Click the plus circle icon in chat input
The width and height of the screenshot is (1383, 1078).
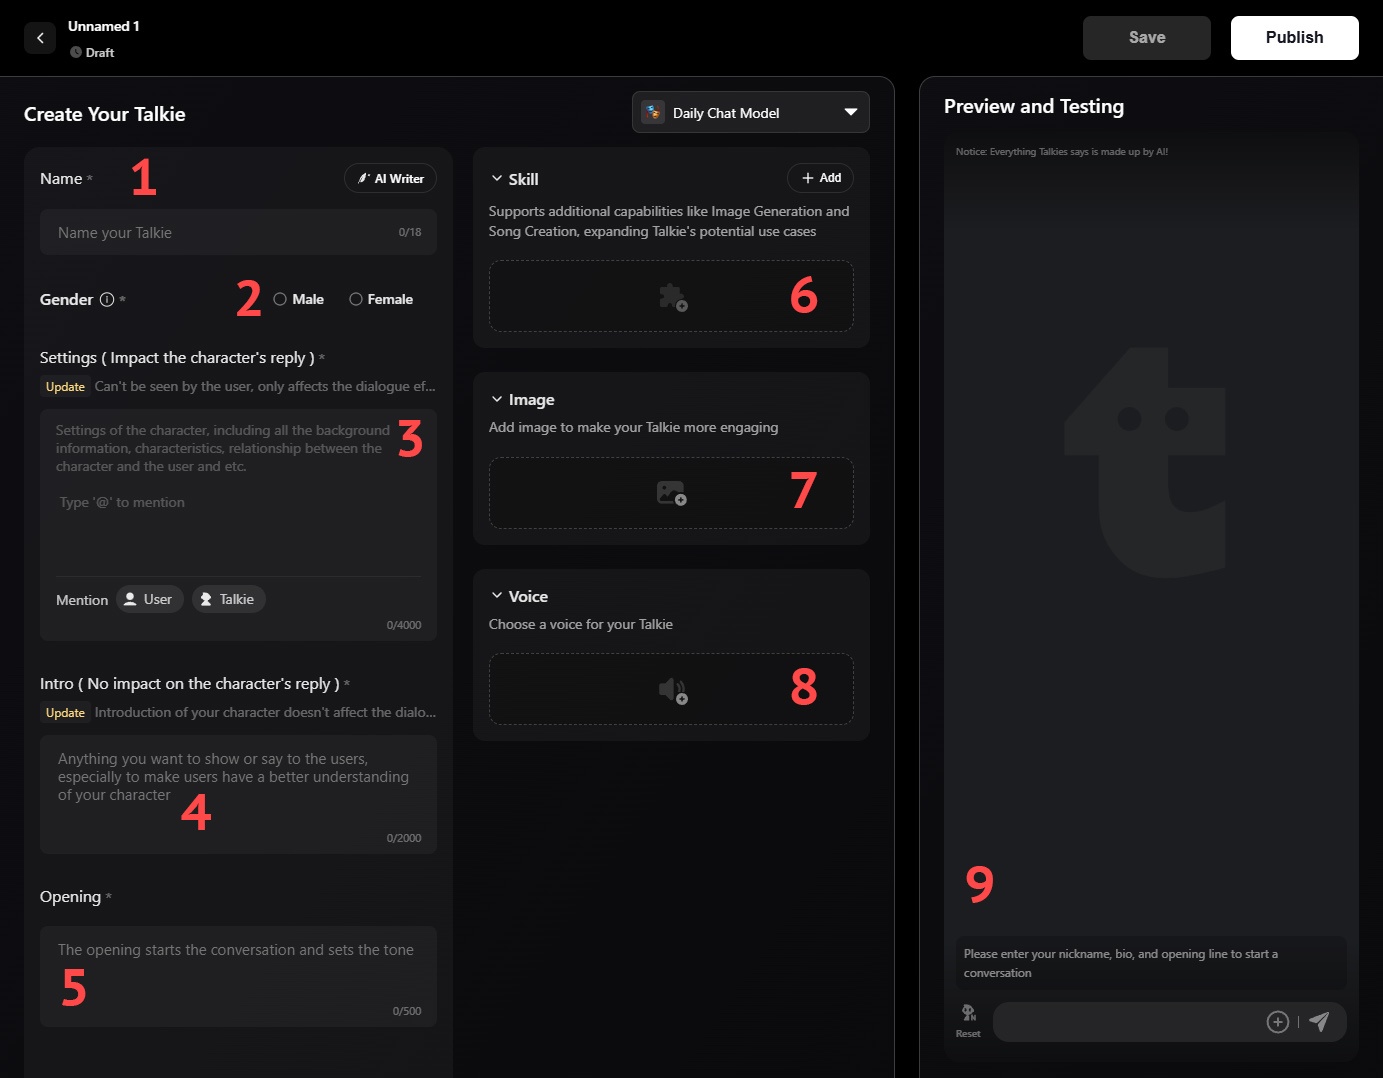tap(1277, 1022)
